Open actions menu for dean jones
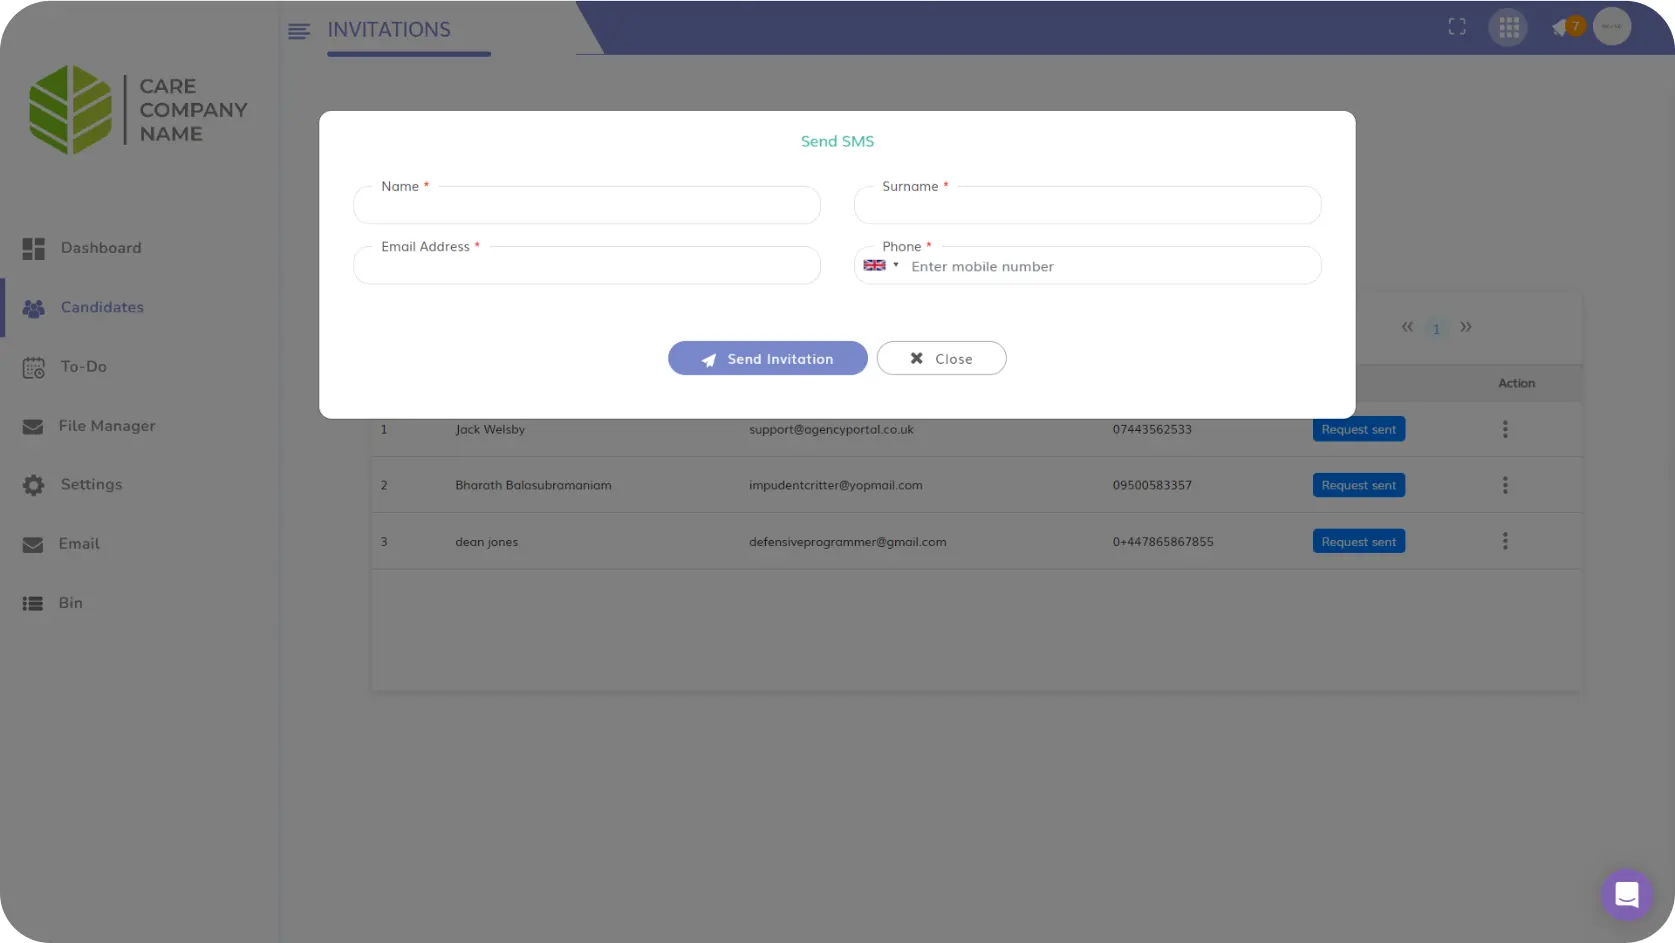 click(x=1504, y=541)
